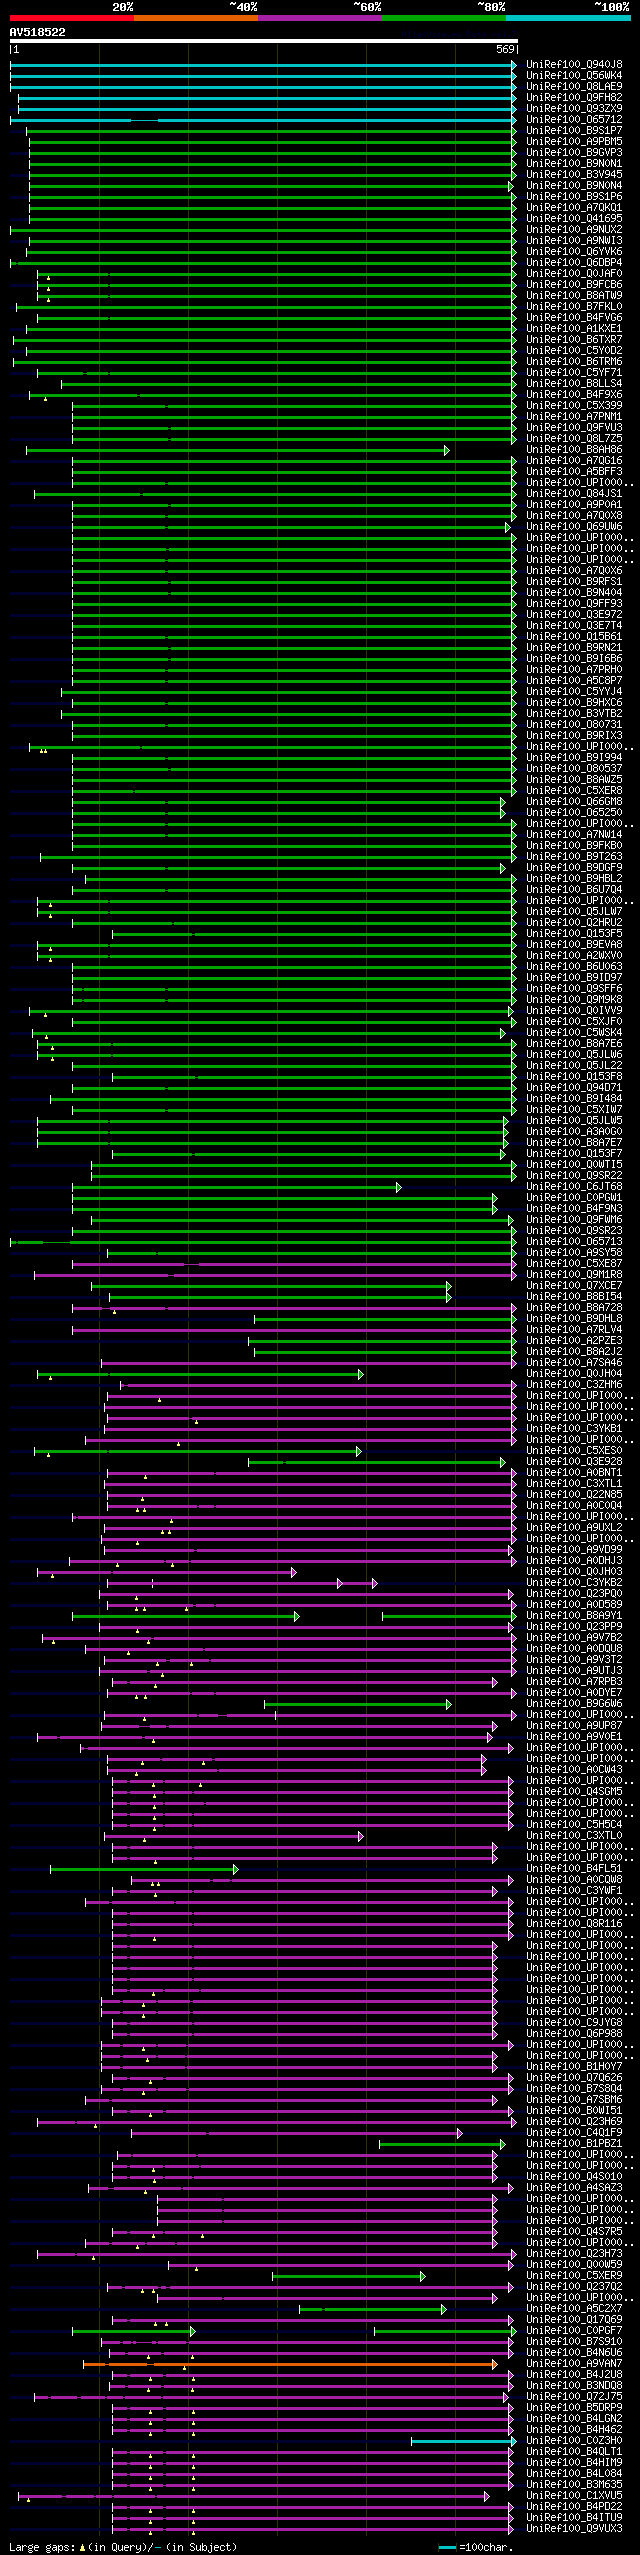Open hit UniRef100_Q93ZX9
Image resolution: width=640 pixels, height=2555 pixels.
[x=574, y=109]
